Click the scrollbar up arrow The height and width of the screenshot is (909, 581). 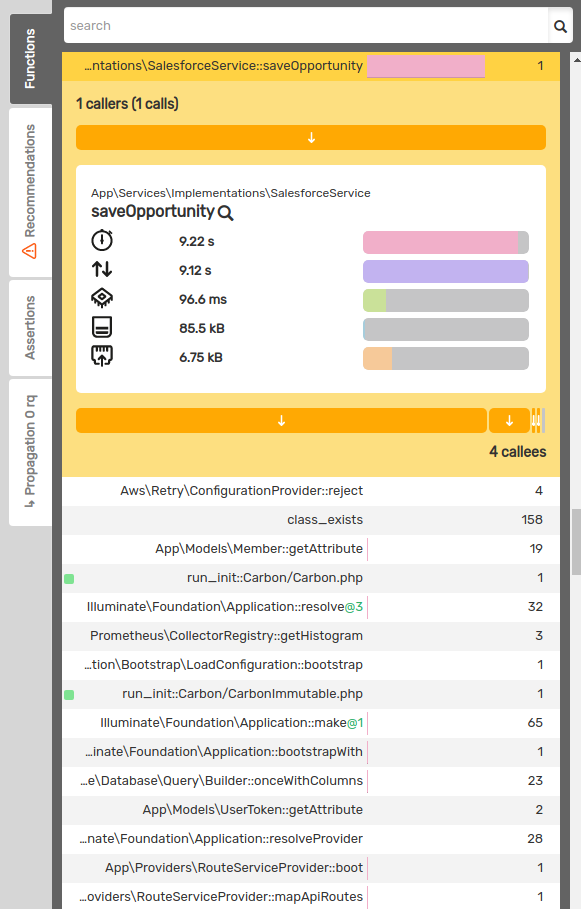(576, 59)
